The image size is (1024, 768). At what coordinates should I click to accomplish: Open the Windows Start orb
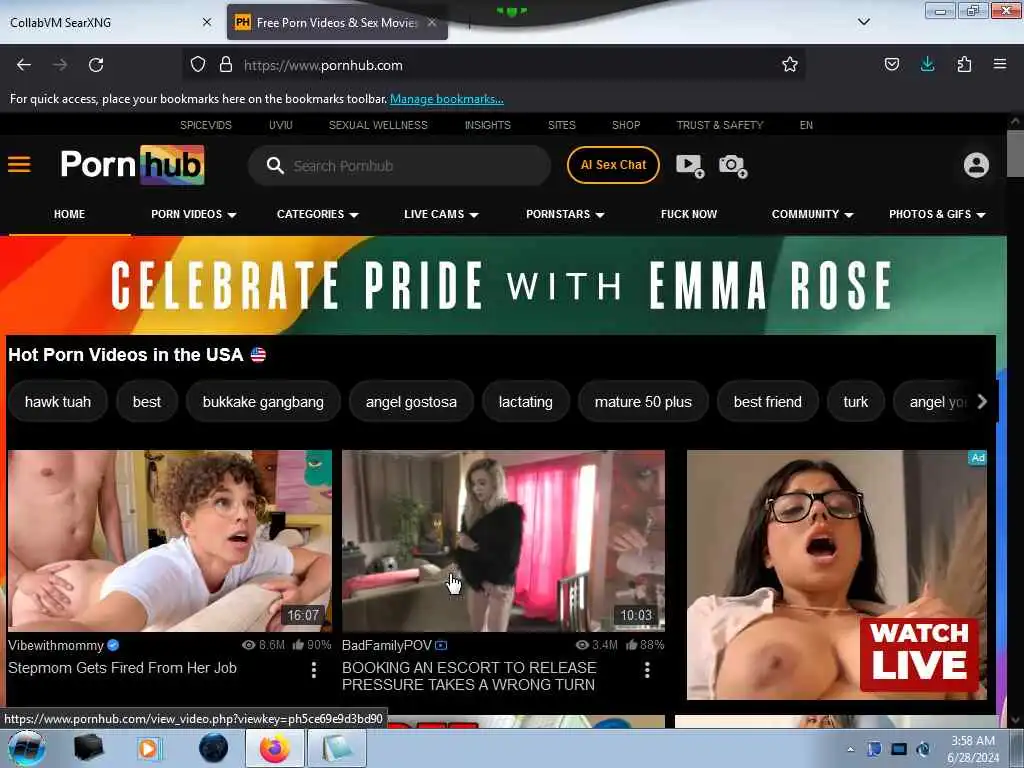(x=27, y=748)
